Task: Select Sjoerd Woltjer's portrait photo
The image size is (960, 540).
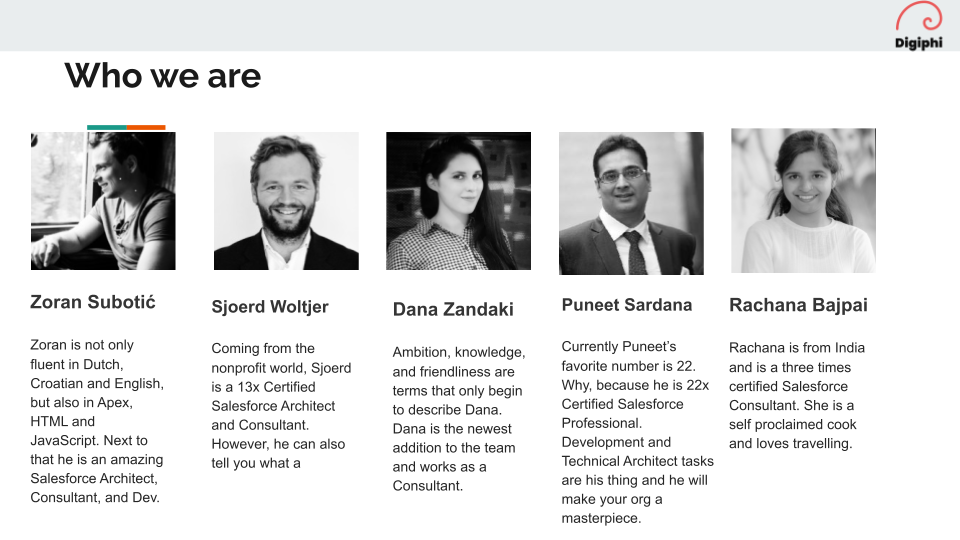Action: tap(286, 201)
